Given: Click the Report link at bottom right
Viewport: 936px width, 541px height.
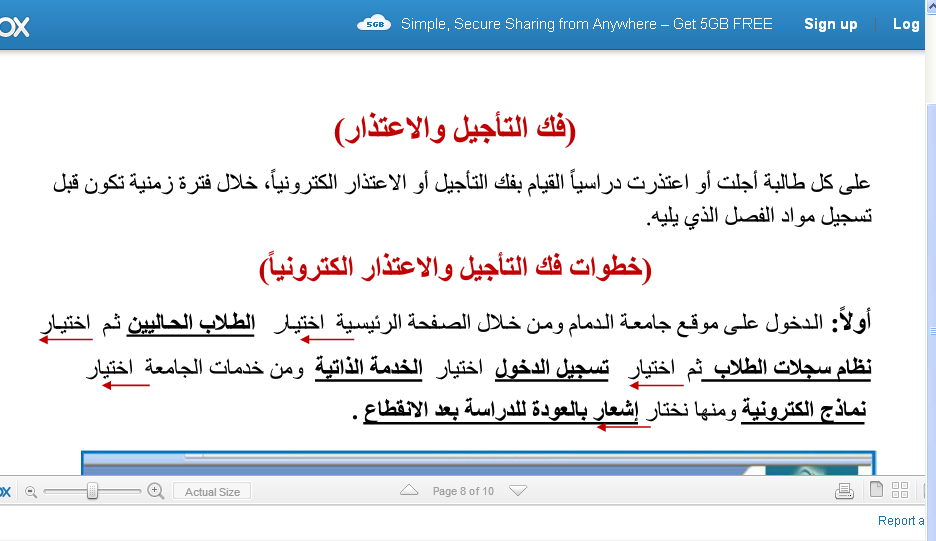Looking at the screenshot, I should [x=901, y=521].
